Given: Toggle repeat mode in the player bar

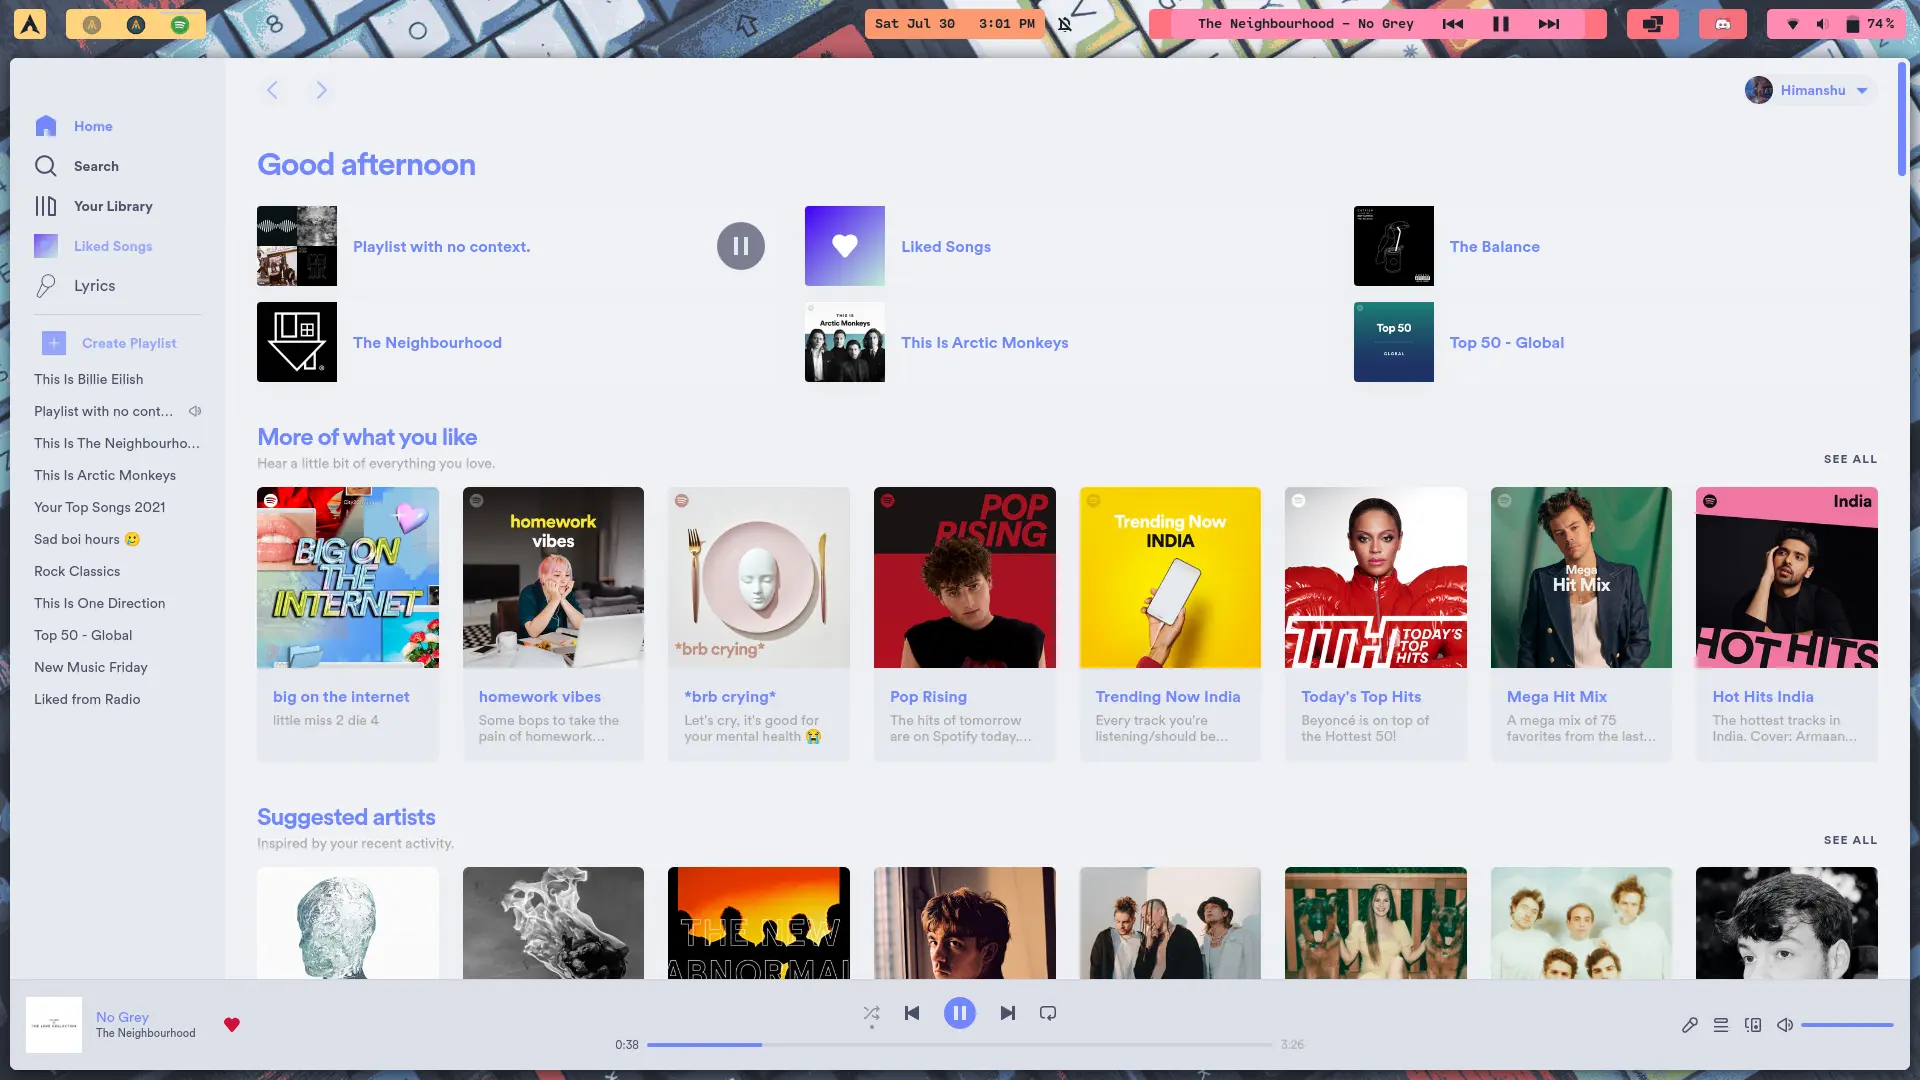Looking at the screenshot, I should click(1048, 1013).
